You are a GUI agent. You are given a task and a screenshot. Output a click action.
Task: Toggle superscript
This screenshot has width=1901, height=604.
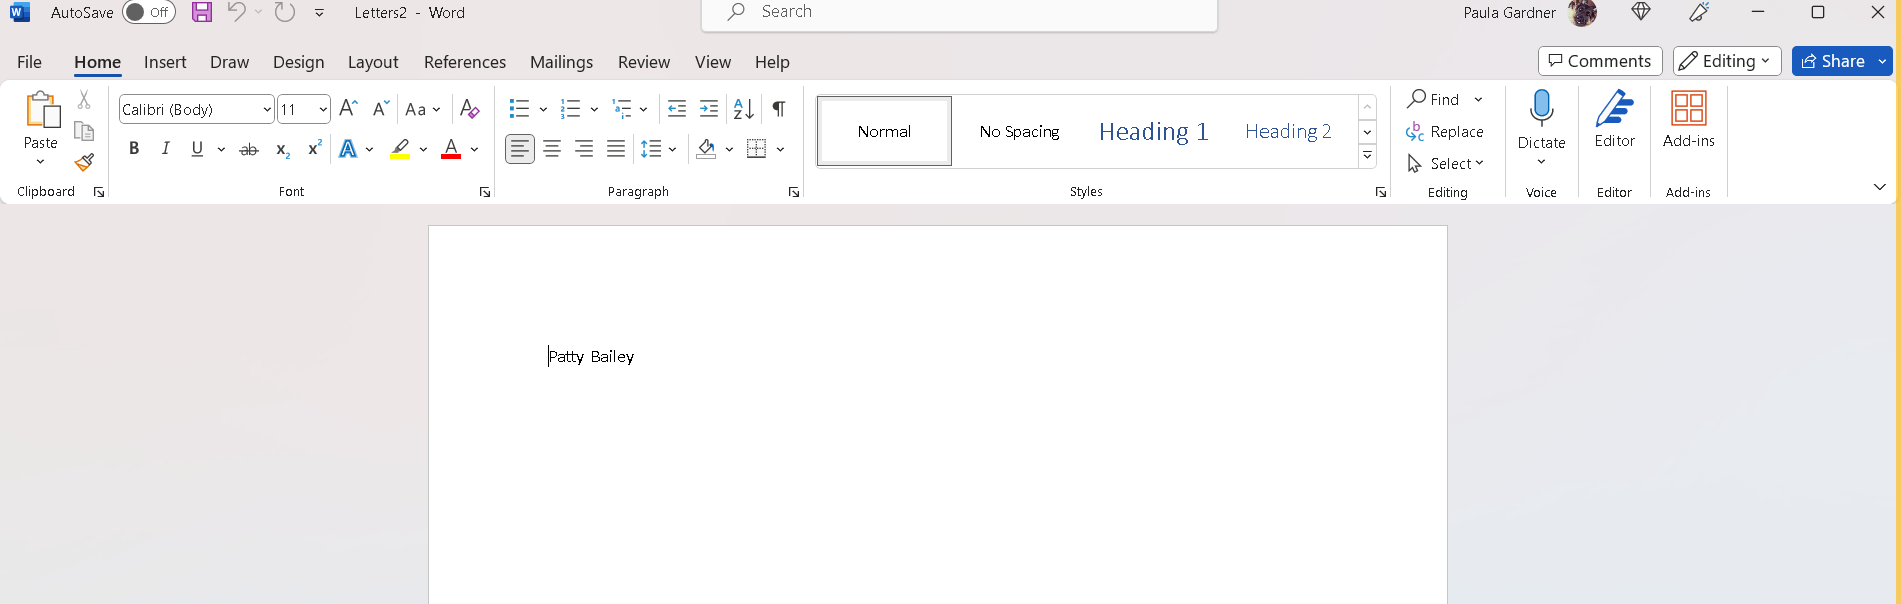(314, 149)
